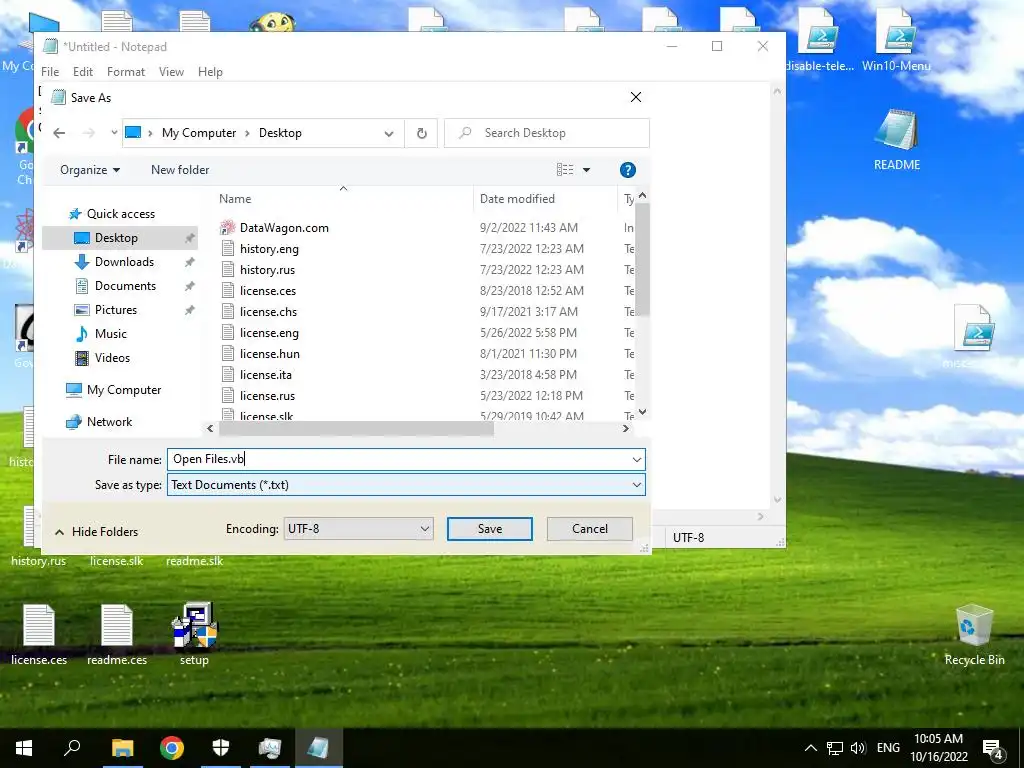
Task: Select the Win10-Menu desktop script icon
Action: pyautogui.click(x=896, y=40)
